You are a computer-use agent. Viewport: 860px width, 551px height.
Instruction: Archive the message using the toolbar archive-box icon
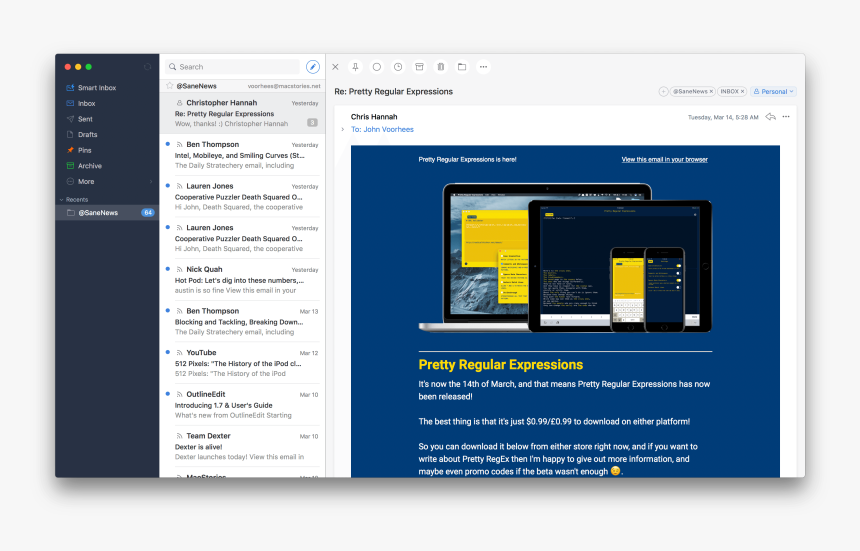(x=420, y=67)
